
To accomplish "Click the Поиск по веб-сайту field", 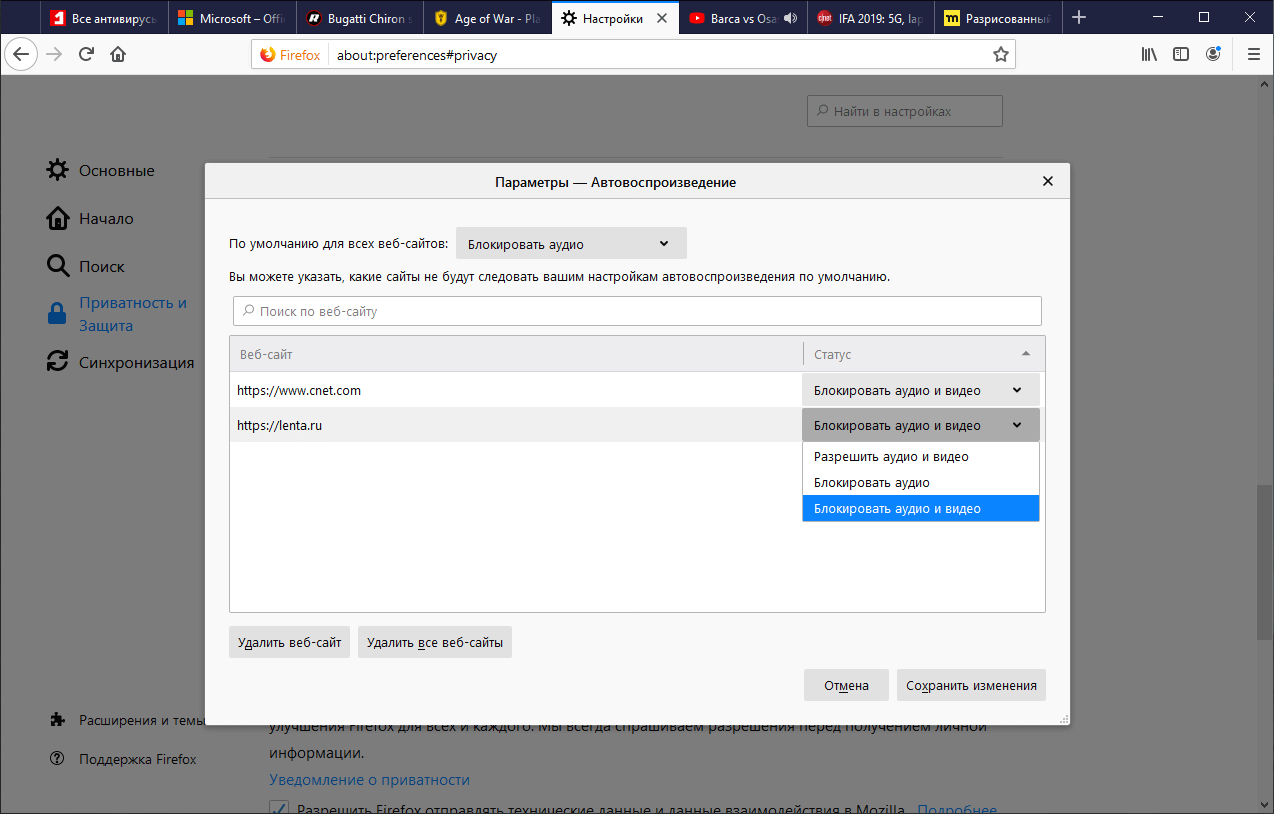I will tap(637, 311).
